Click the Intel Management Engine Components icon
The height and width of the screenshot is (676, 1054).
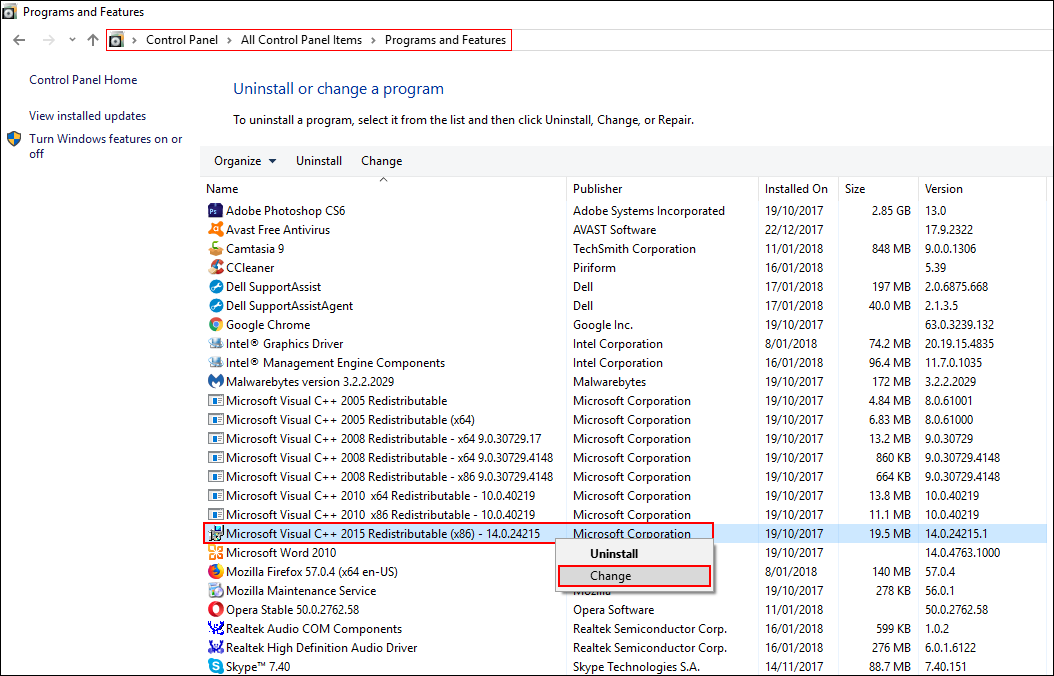215,362
